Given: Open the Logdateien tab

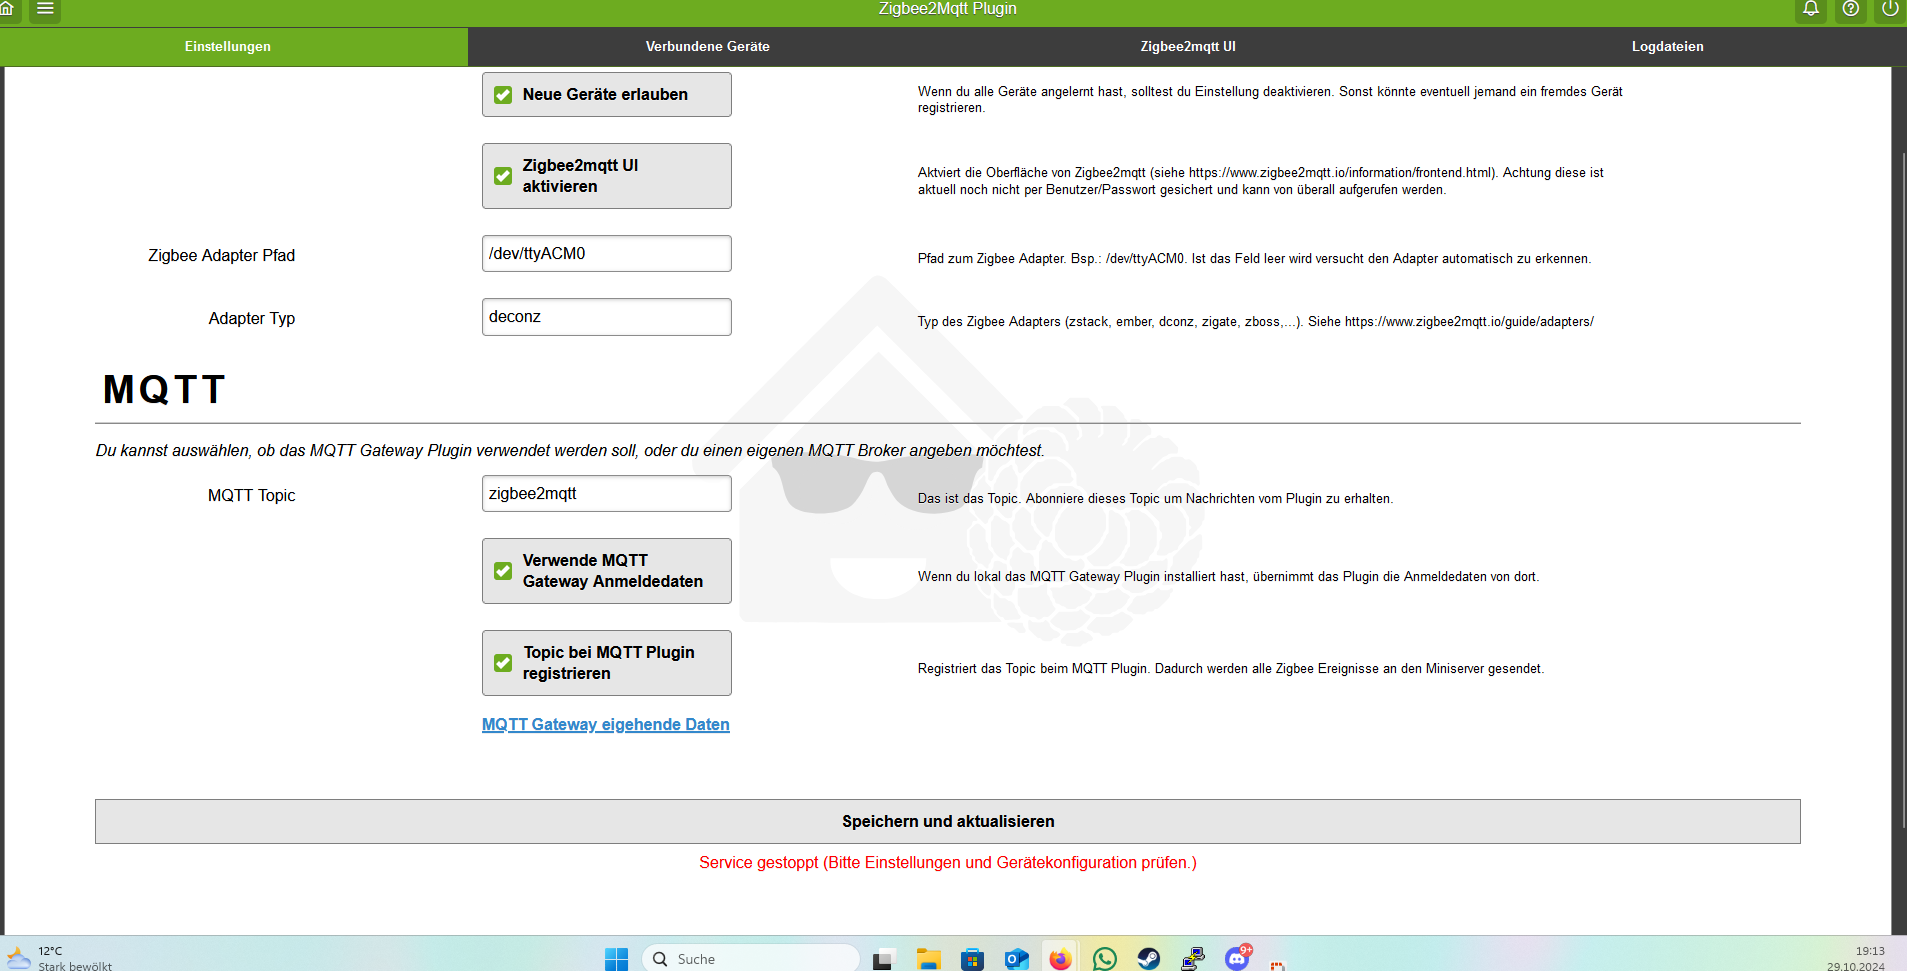Looking at the screenshot, I should click(1668, 47).
